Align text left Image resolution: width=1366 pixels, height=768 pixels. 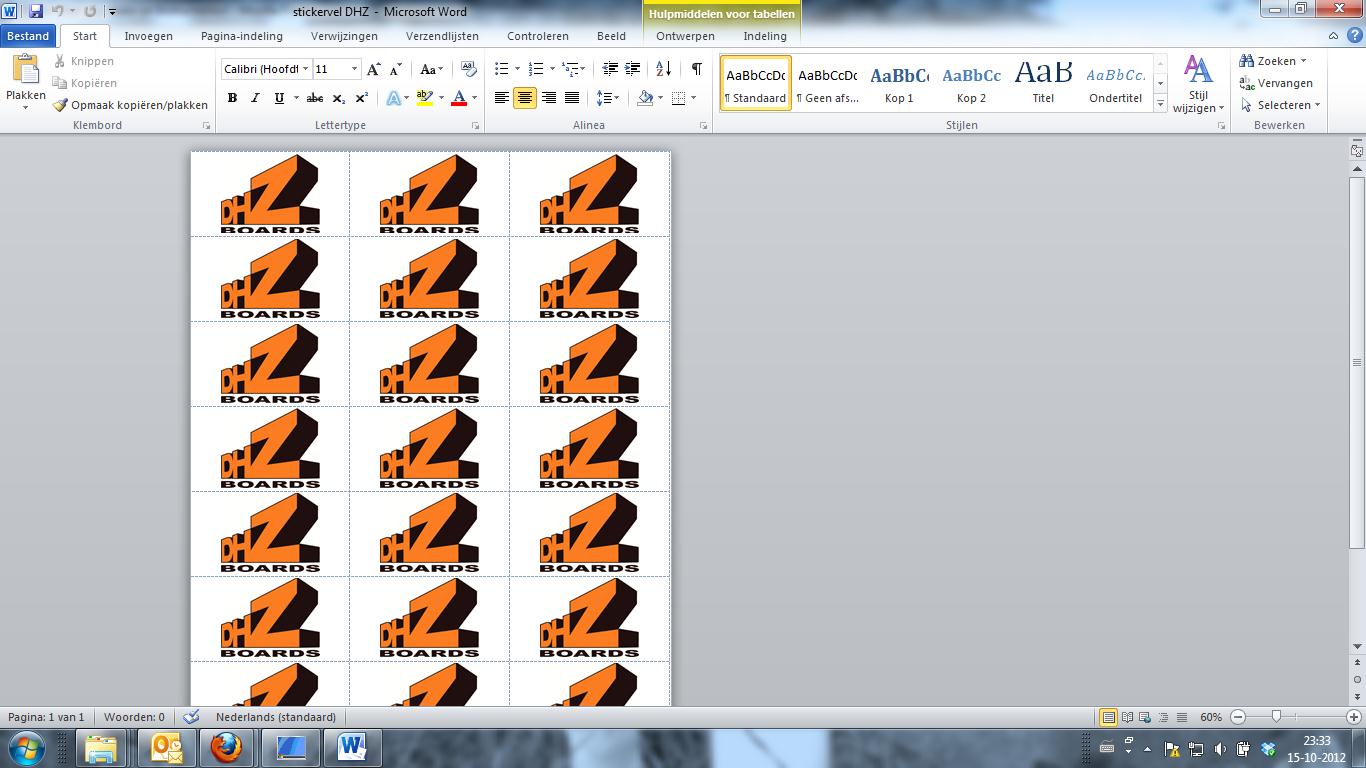point(501,98)
